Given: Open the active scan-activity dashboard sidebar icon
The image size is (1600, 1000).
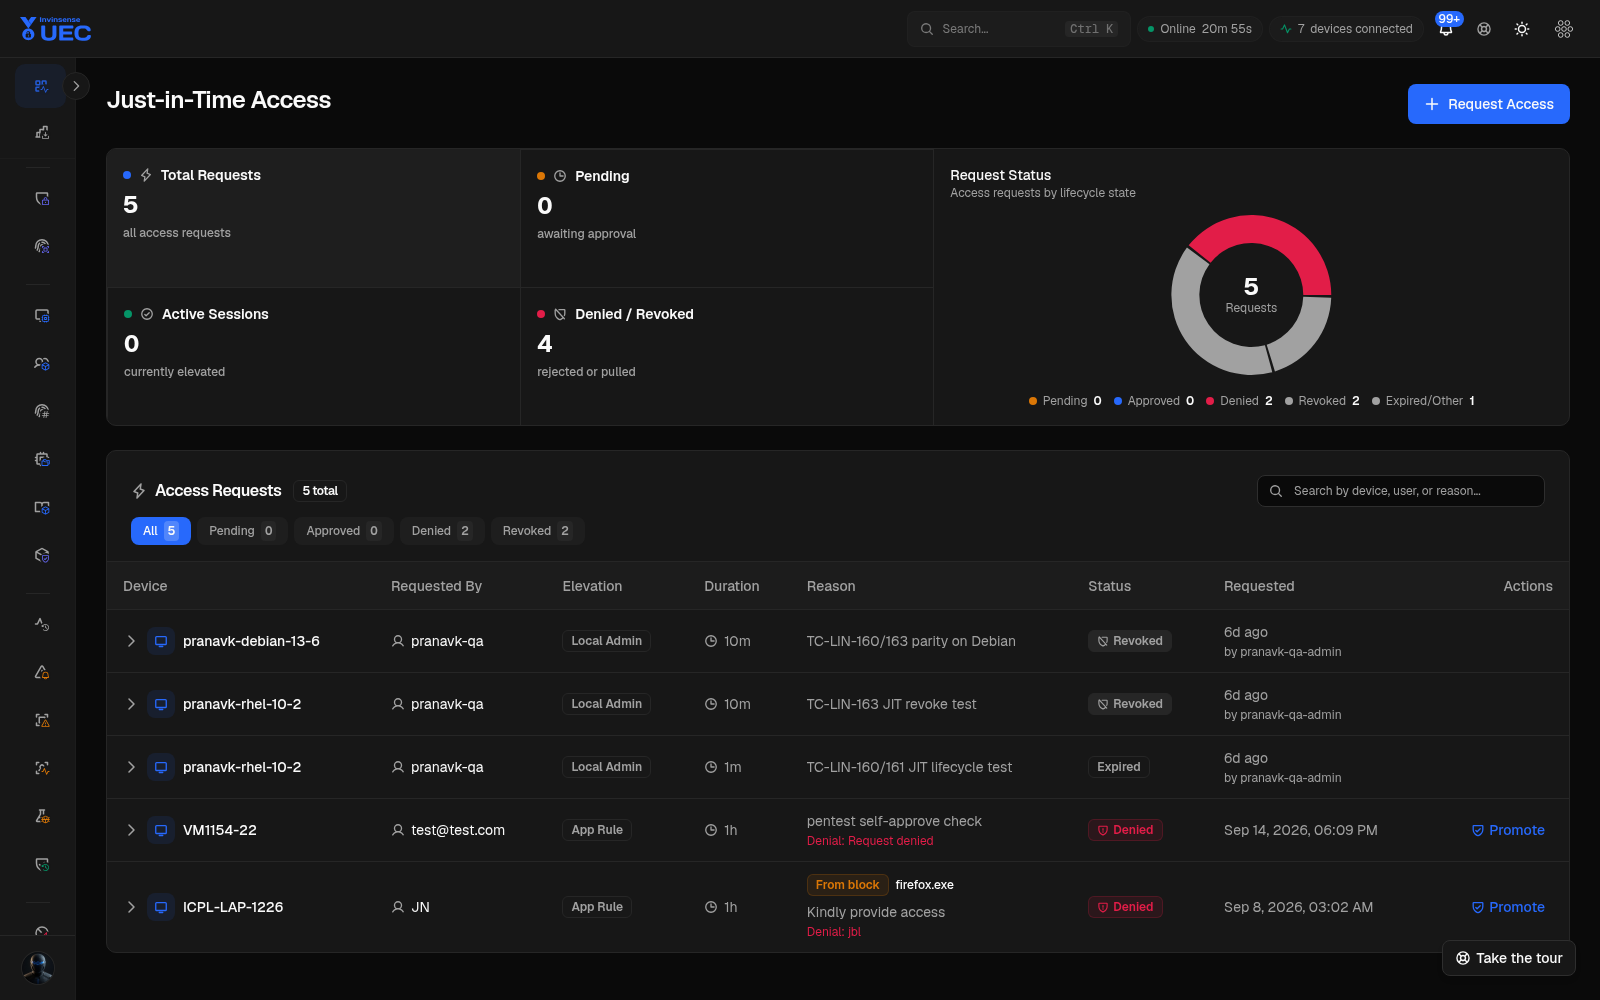Looking at the screenshot, I should coord(41,86).
